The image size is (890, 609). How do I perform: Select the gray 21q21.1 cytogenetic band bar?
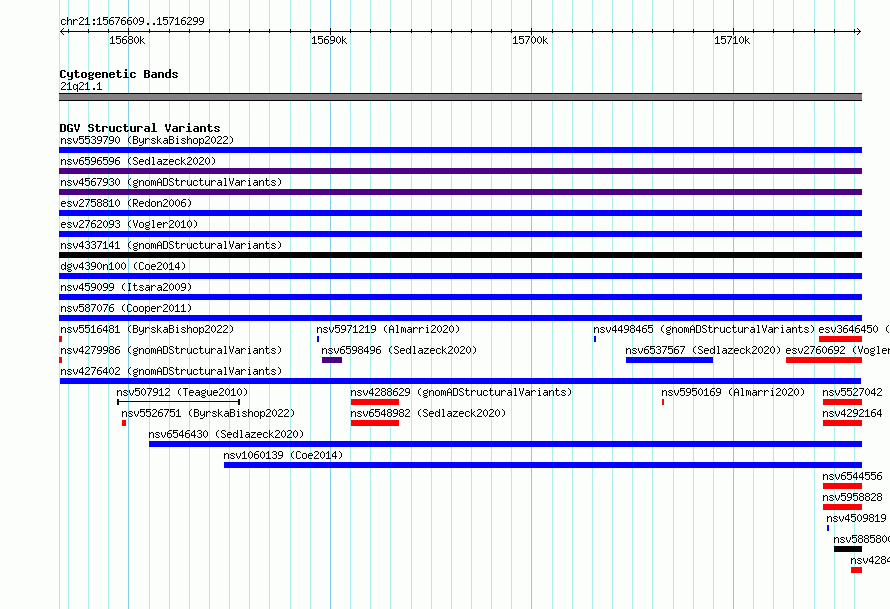click(x=460, y=97)
